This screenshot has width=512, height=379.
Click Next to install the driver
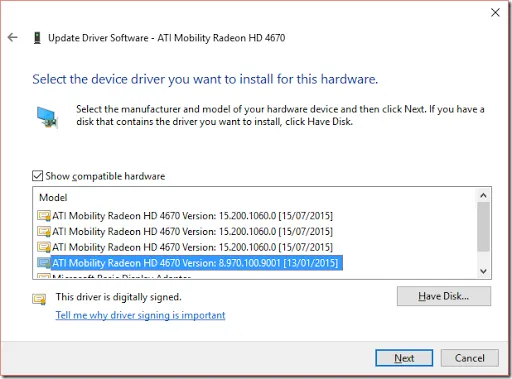(x=404, y=358)
